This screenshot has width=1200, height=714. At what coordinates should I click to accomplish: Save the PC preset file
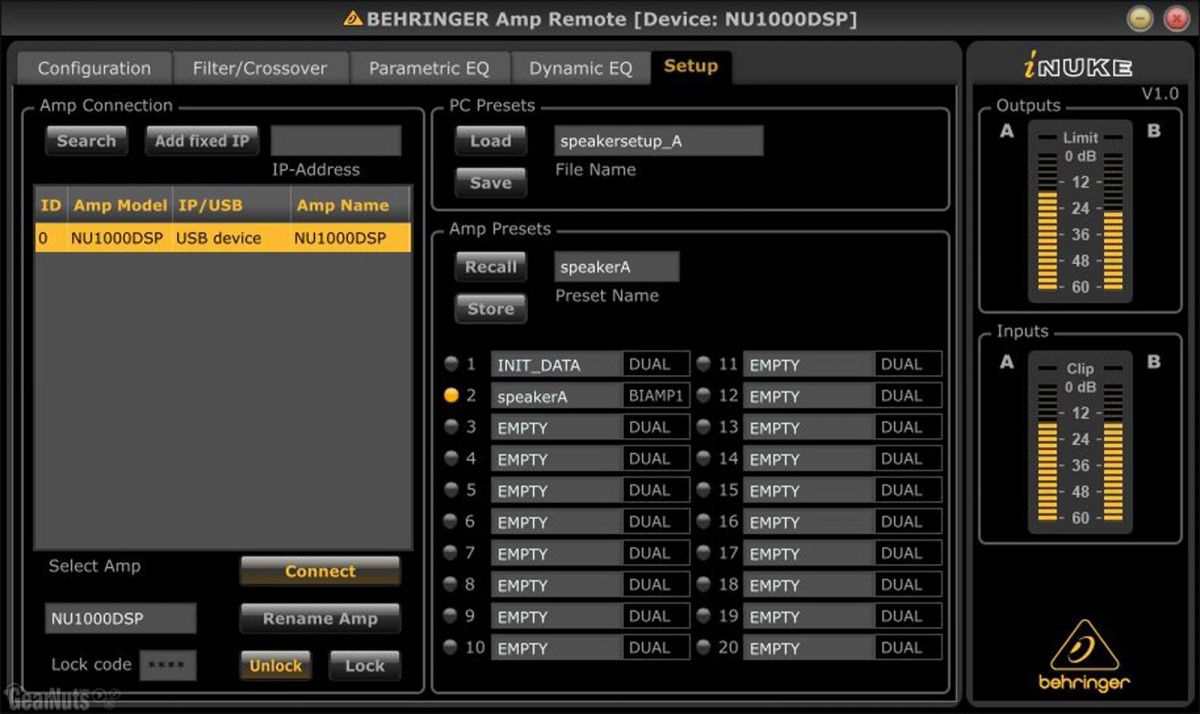tap(491, 183)
